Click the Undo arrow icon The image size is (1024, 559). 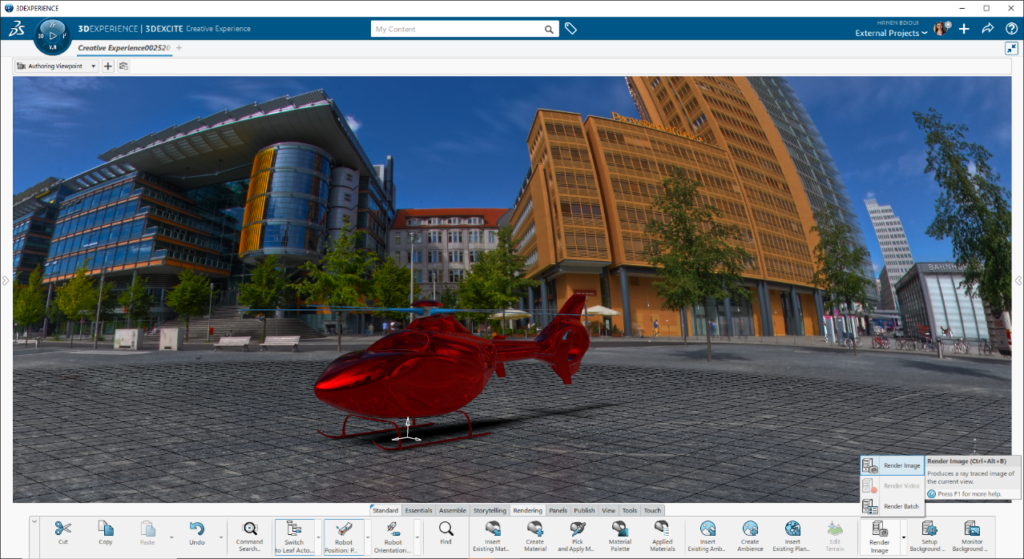(x=197, y=528)
